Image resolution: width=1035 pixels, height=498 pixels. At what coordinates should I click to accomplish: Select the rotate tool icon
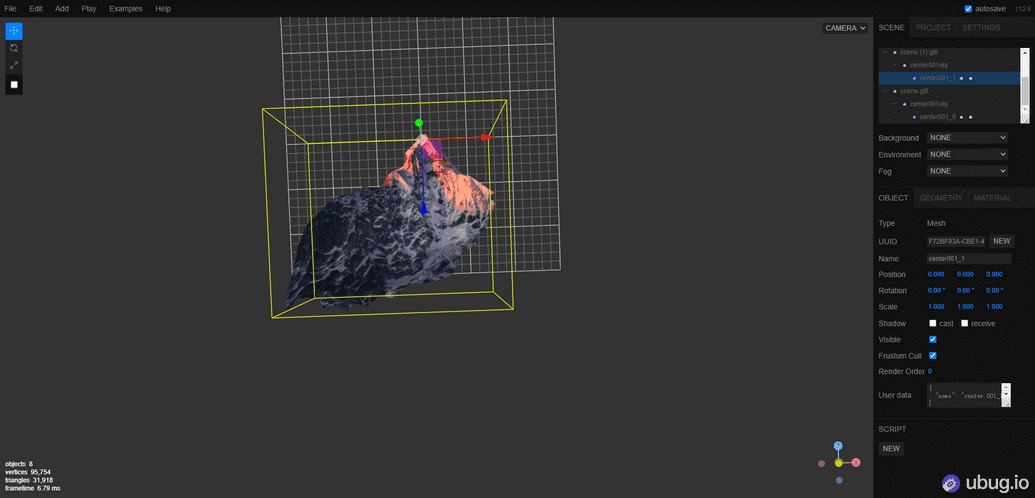coord(14,48)
